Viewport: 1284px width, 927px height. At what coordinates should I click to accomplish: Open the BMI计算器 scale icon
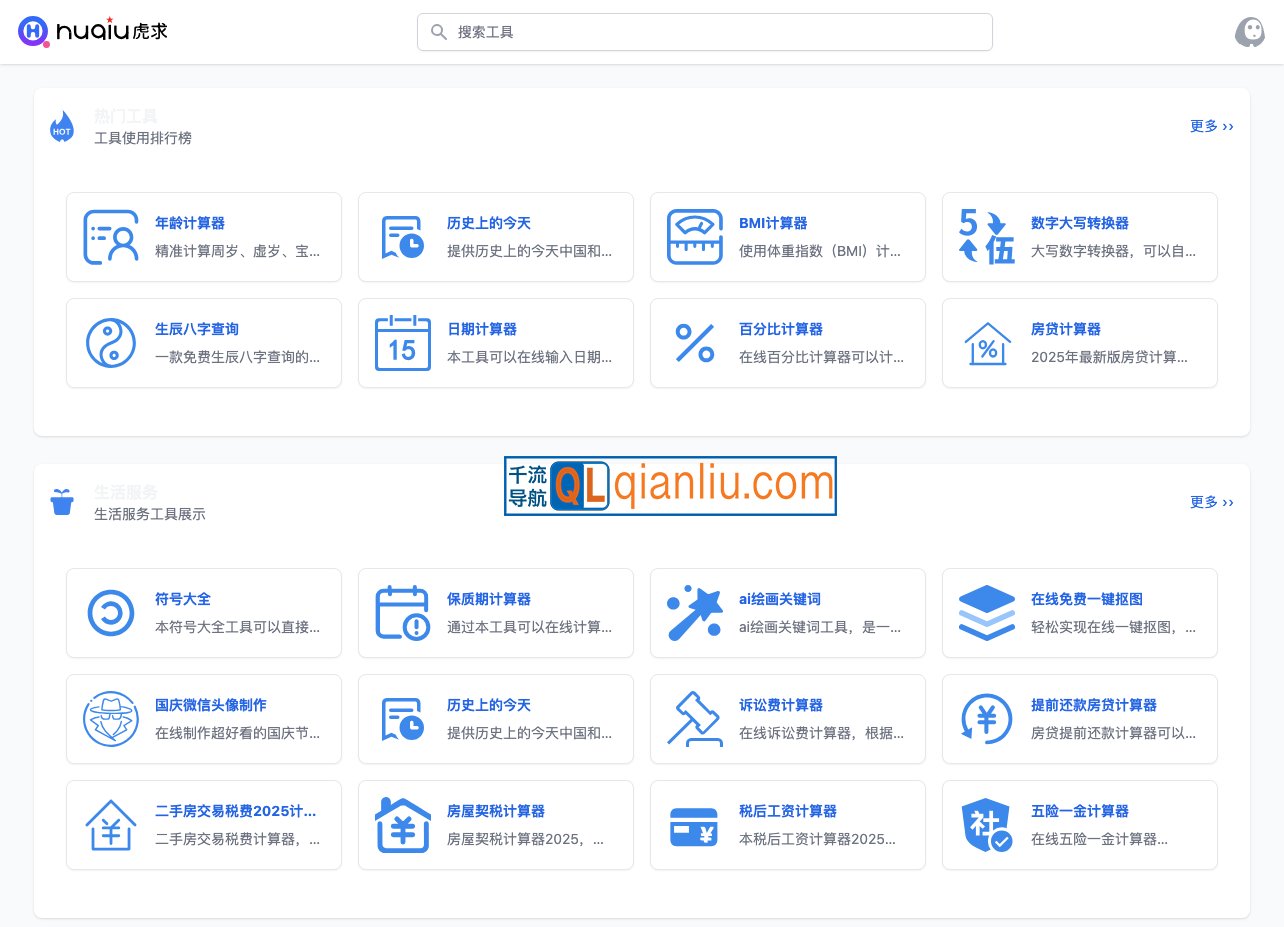coord(694,237)
